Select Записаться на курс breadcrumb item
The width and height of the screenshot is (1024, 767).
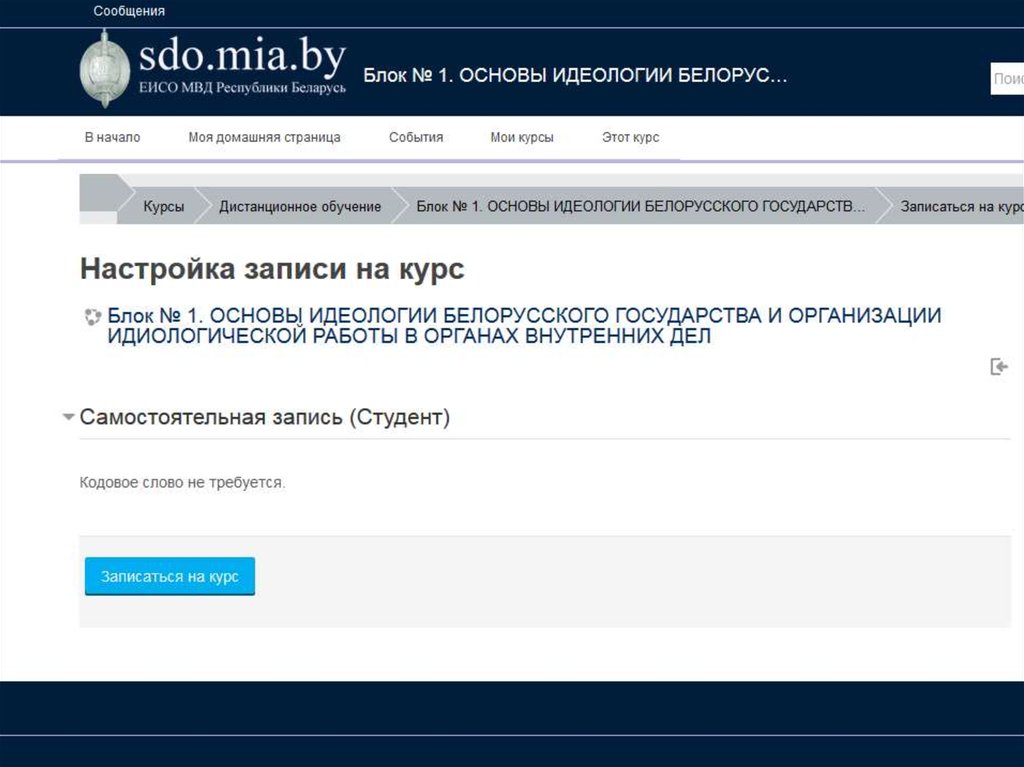(x=961, y=207)
